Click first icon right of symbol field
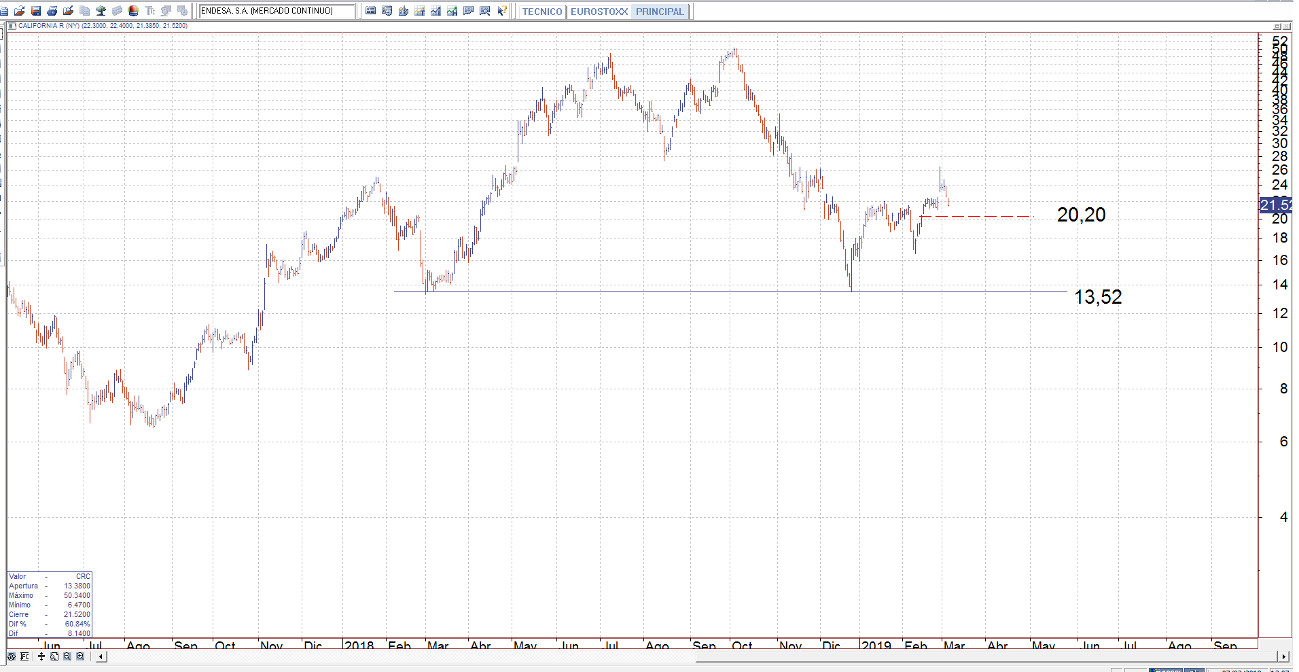 pos(370,11)
